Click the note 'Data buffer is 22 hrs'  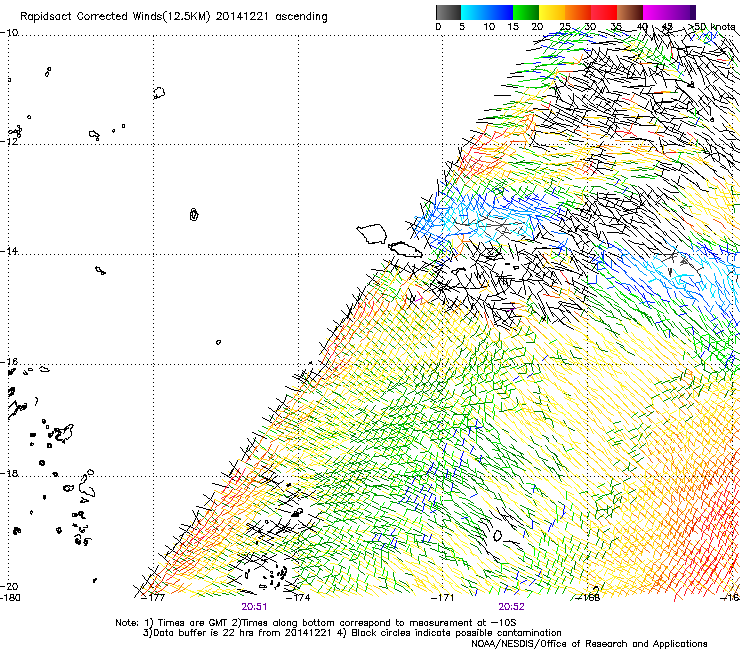[204, 633]
